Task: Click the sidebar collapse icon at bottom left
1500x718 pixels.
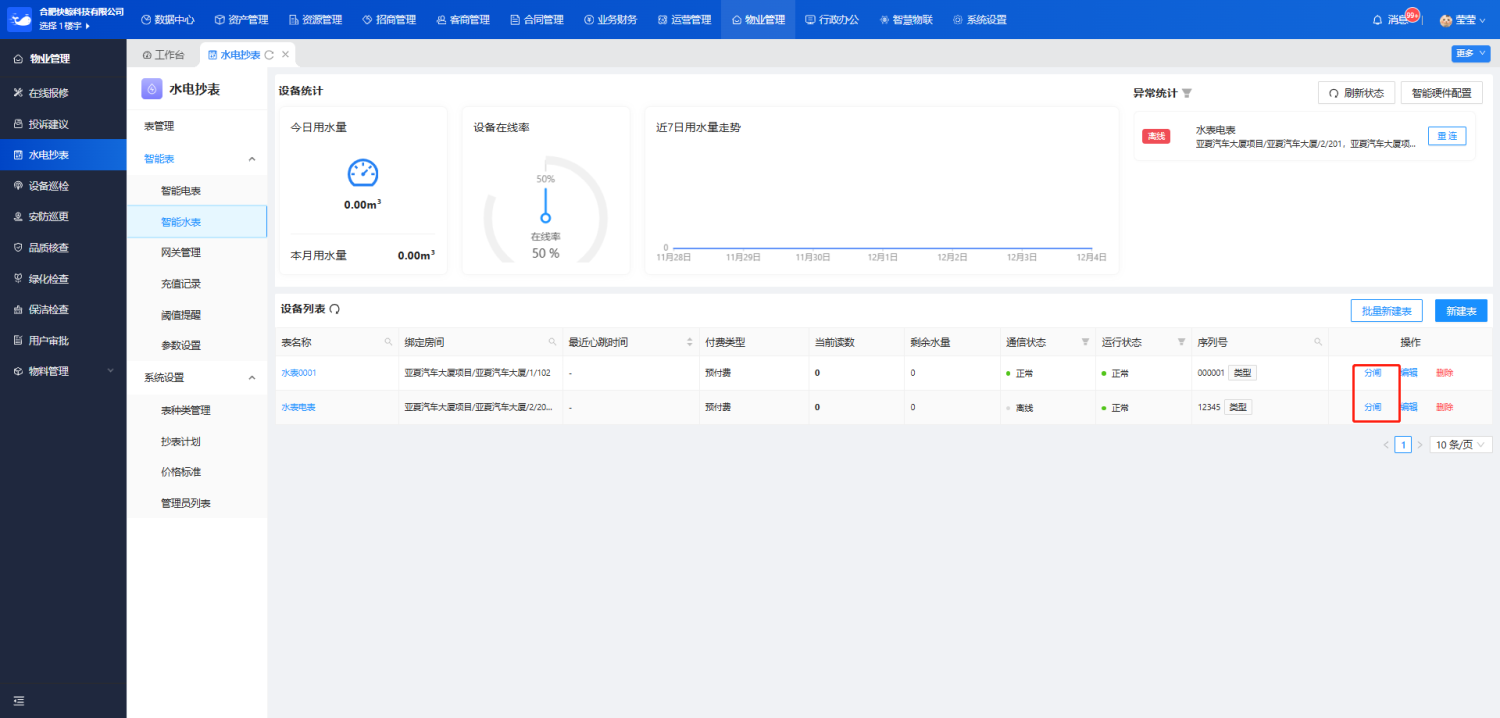Action: [x=18, y=700]
